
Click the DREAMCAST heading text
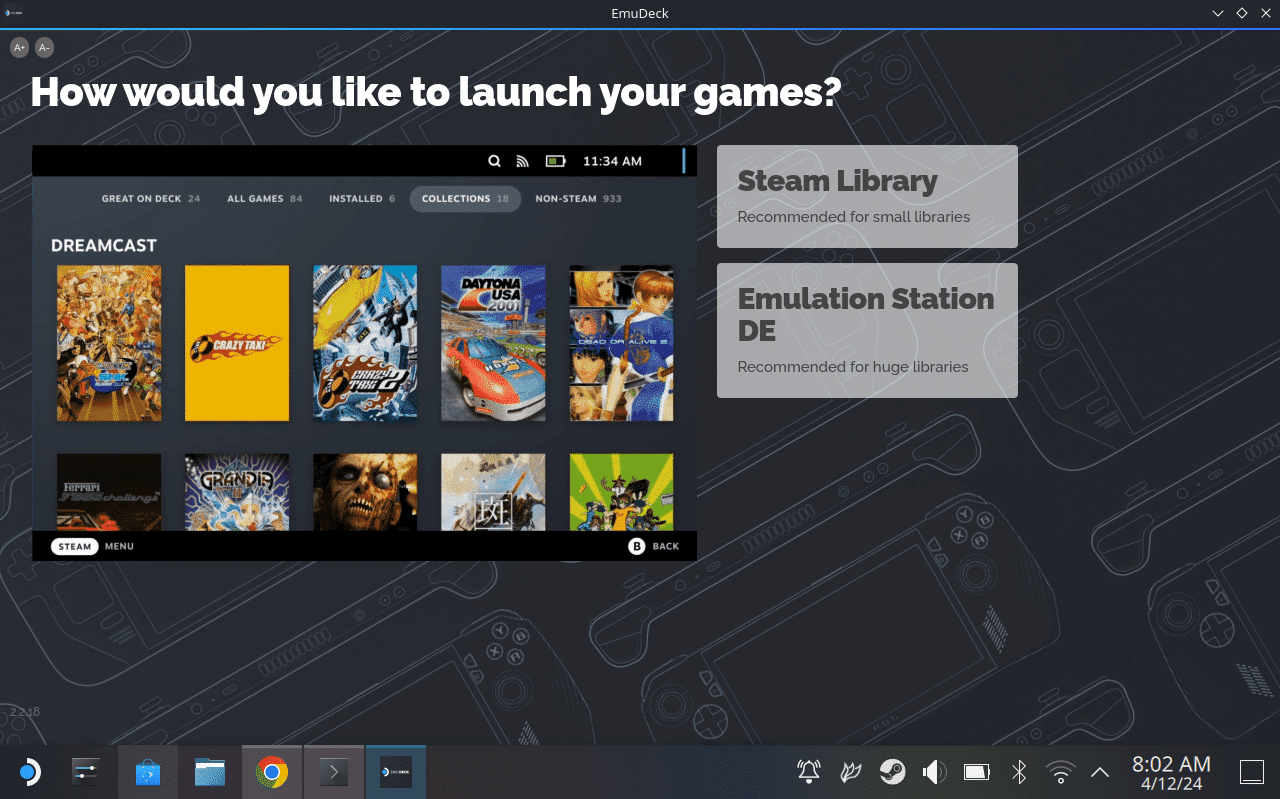pos(104,245)
